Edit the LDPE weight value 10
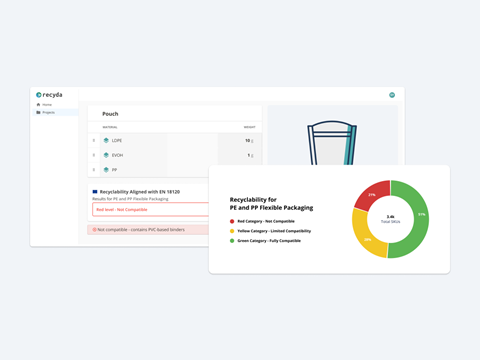This screenshot has height=360, width=480. click(248, 141)
